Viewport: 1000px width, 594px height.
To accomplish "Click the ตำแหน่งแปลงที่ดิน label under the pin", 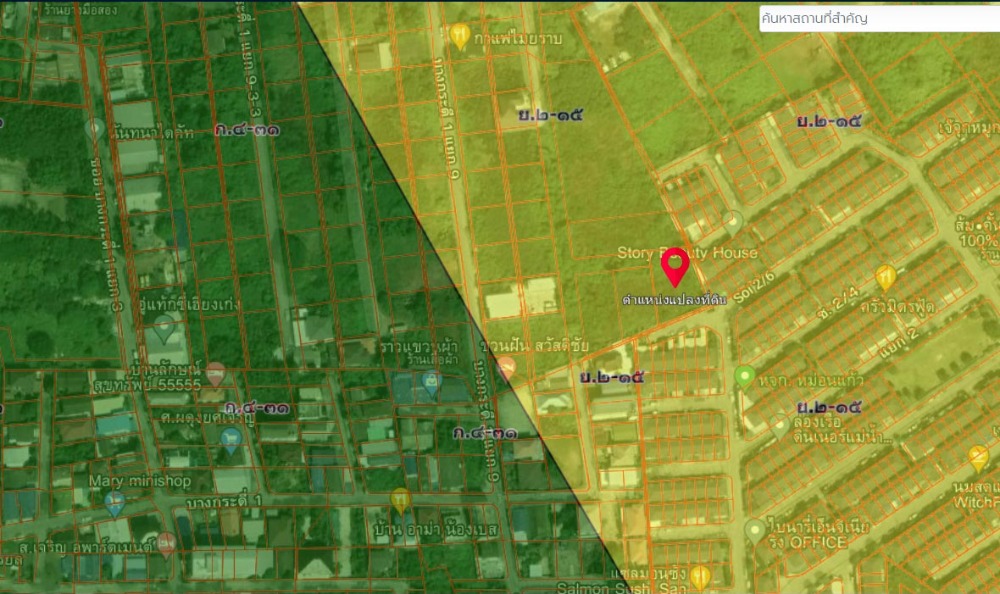I will point(668,300).
